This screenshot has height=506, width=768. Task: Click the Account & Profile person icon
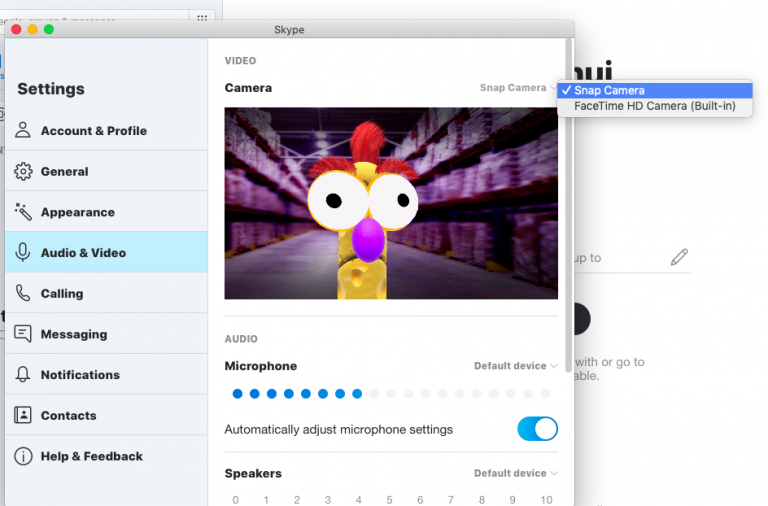(23, 130)
